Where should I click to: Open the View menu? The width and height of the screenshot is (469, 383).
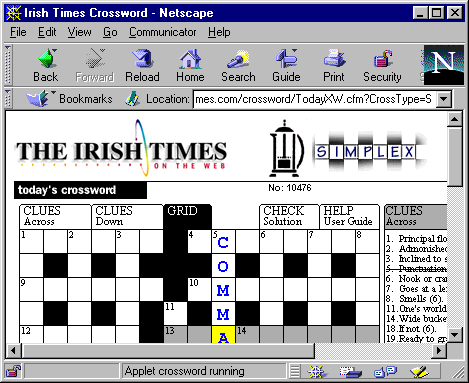pyautogui.click(x=79, y=32)
